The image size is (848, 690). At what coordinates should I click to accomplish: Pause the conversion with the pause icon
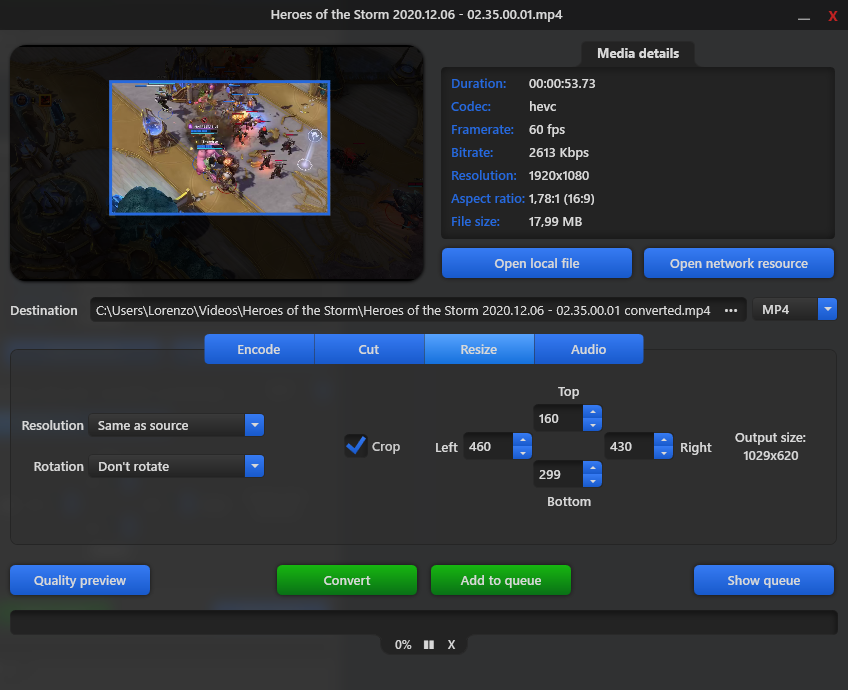point(429,645)
